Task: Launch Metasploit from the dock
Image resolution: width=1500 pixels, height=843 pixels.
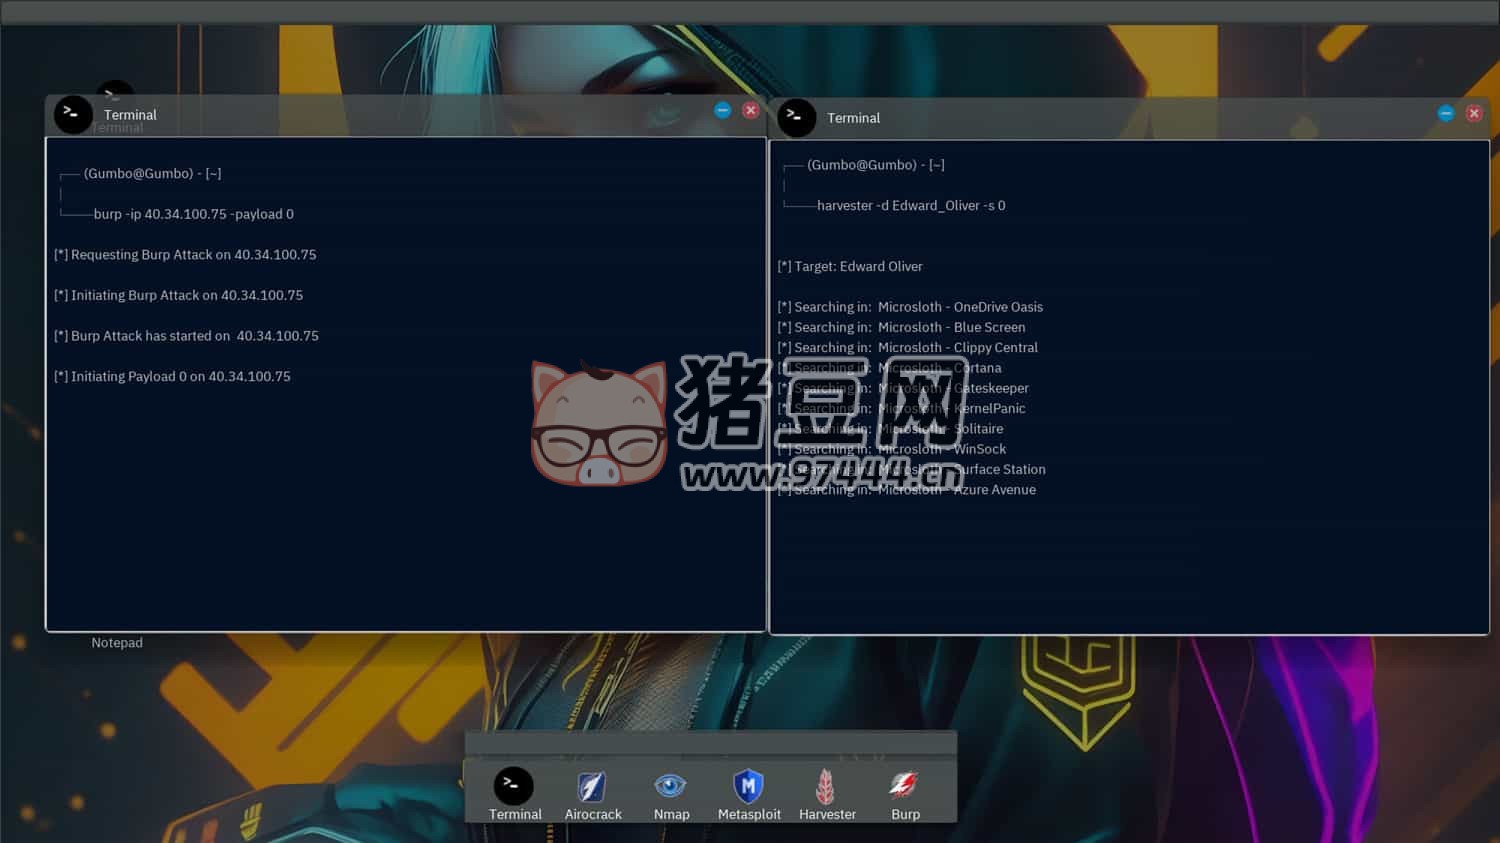Action: (x=748, y=787)
